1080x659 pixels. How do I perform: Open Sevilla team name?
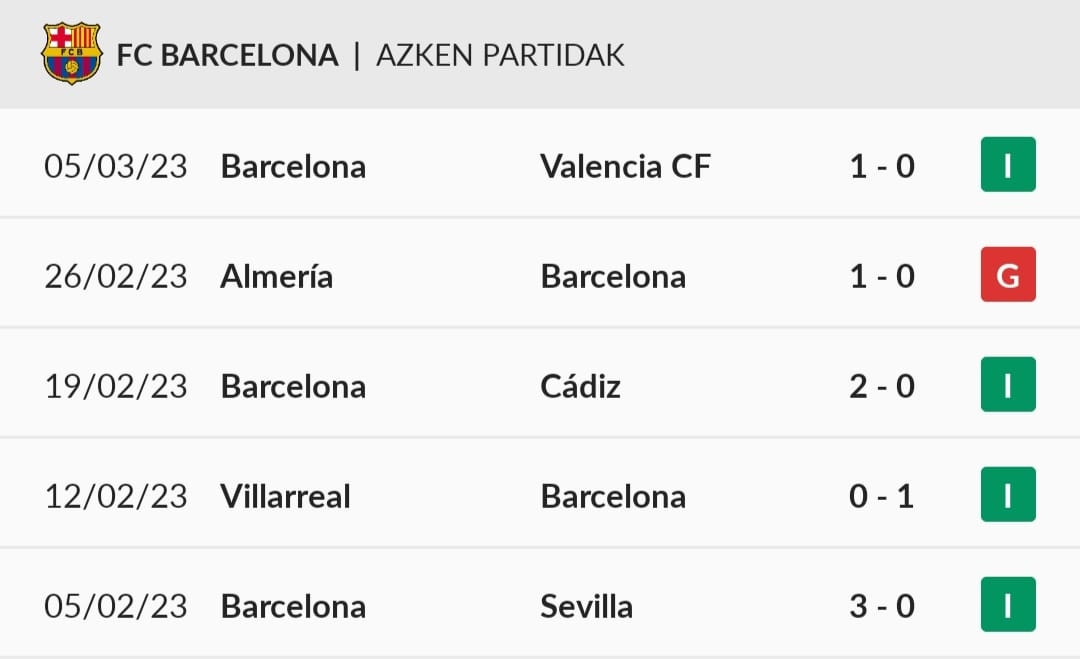pos(586,606)
